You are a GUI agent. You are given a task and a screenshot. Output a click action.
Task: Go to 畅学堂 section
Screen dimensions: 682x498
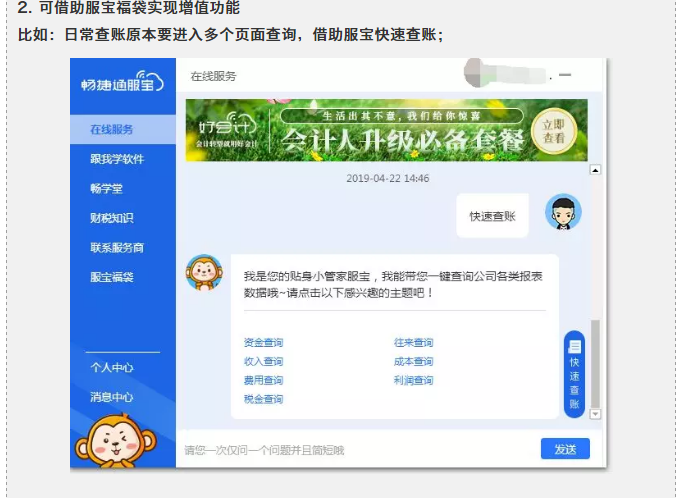(106, 188)
